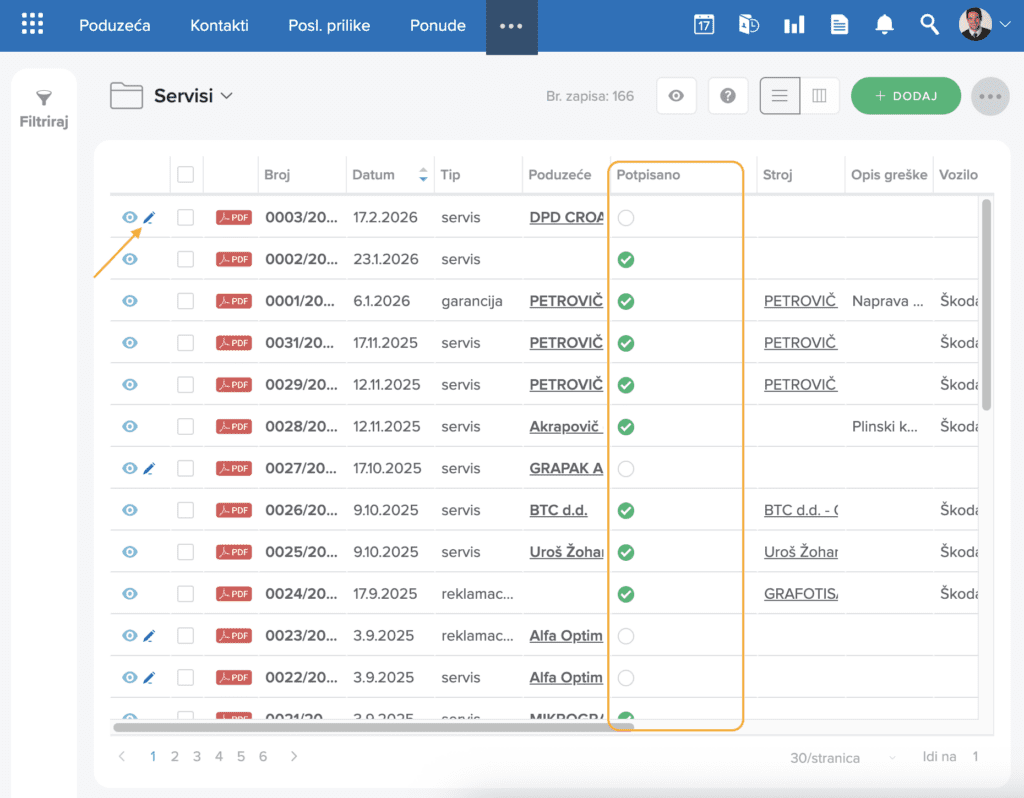Expand the user profile avatar menu
Viewport: 1024px width, 798px height.
[x=984, y=25]
